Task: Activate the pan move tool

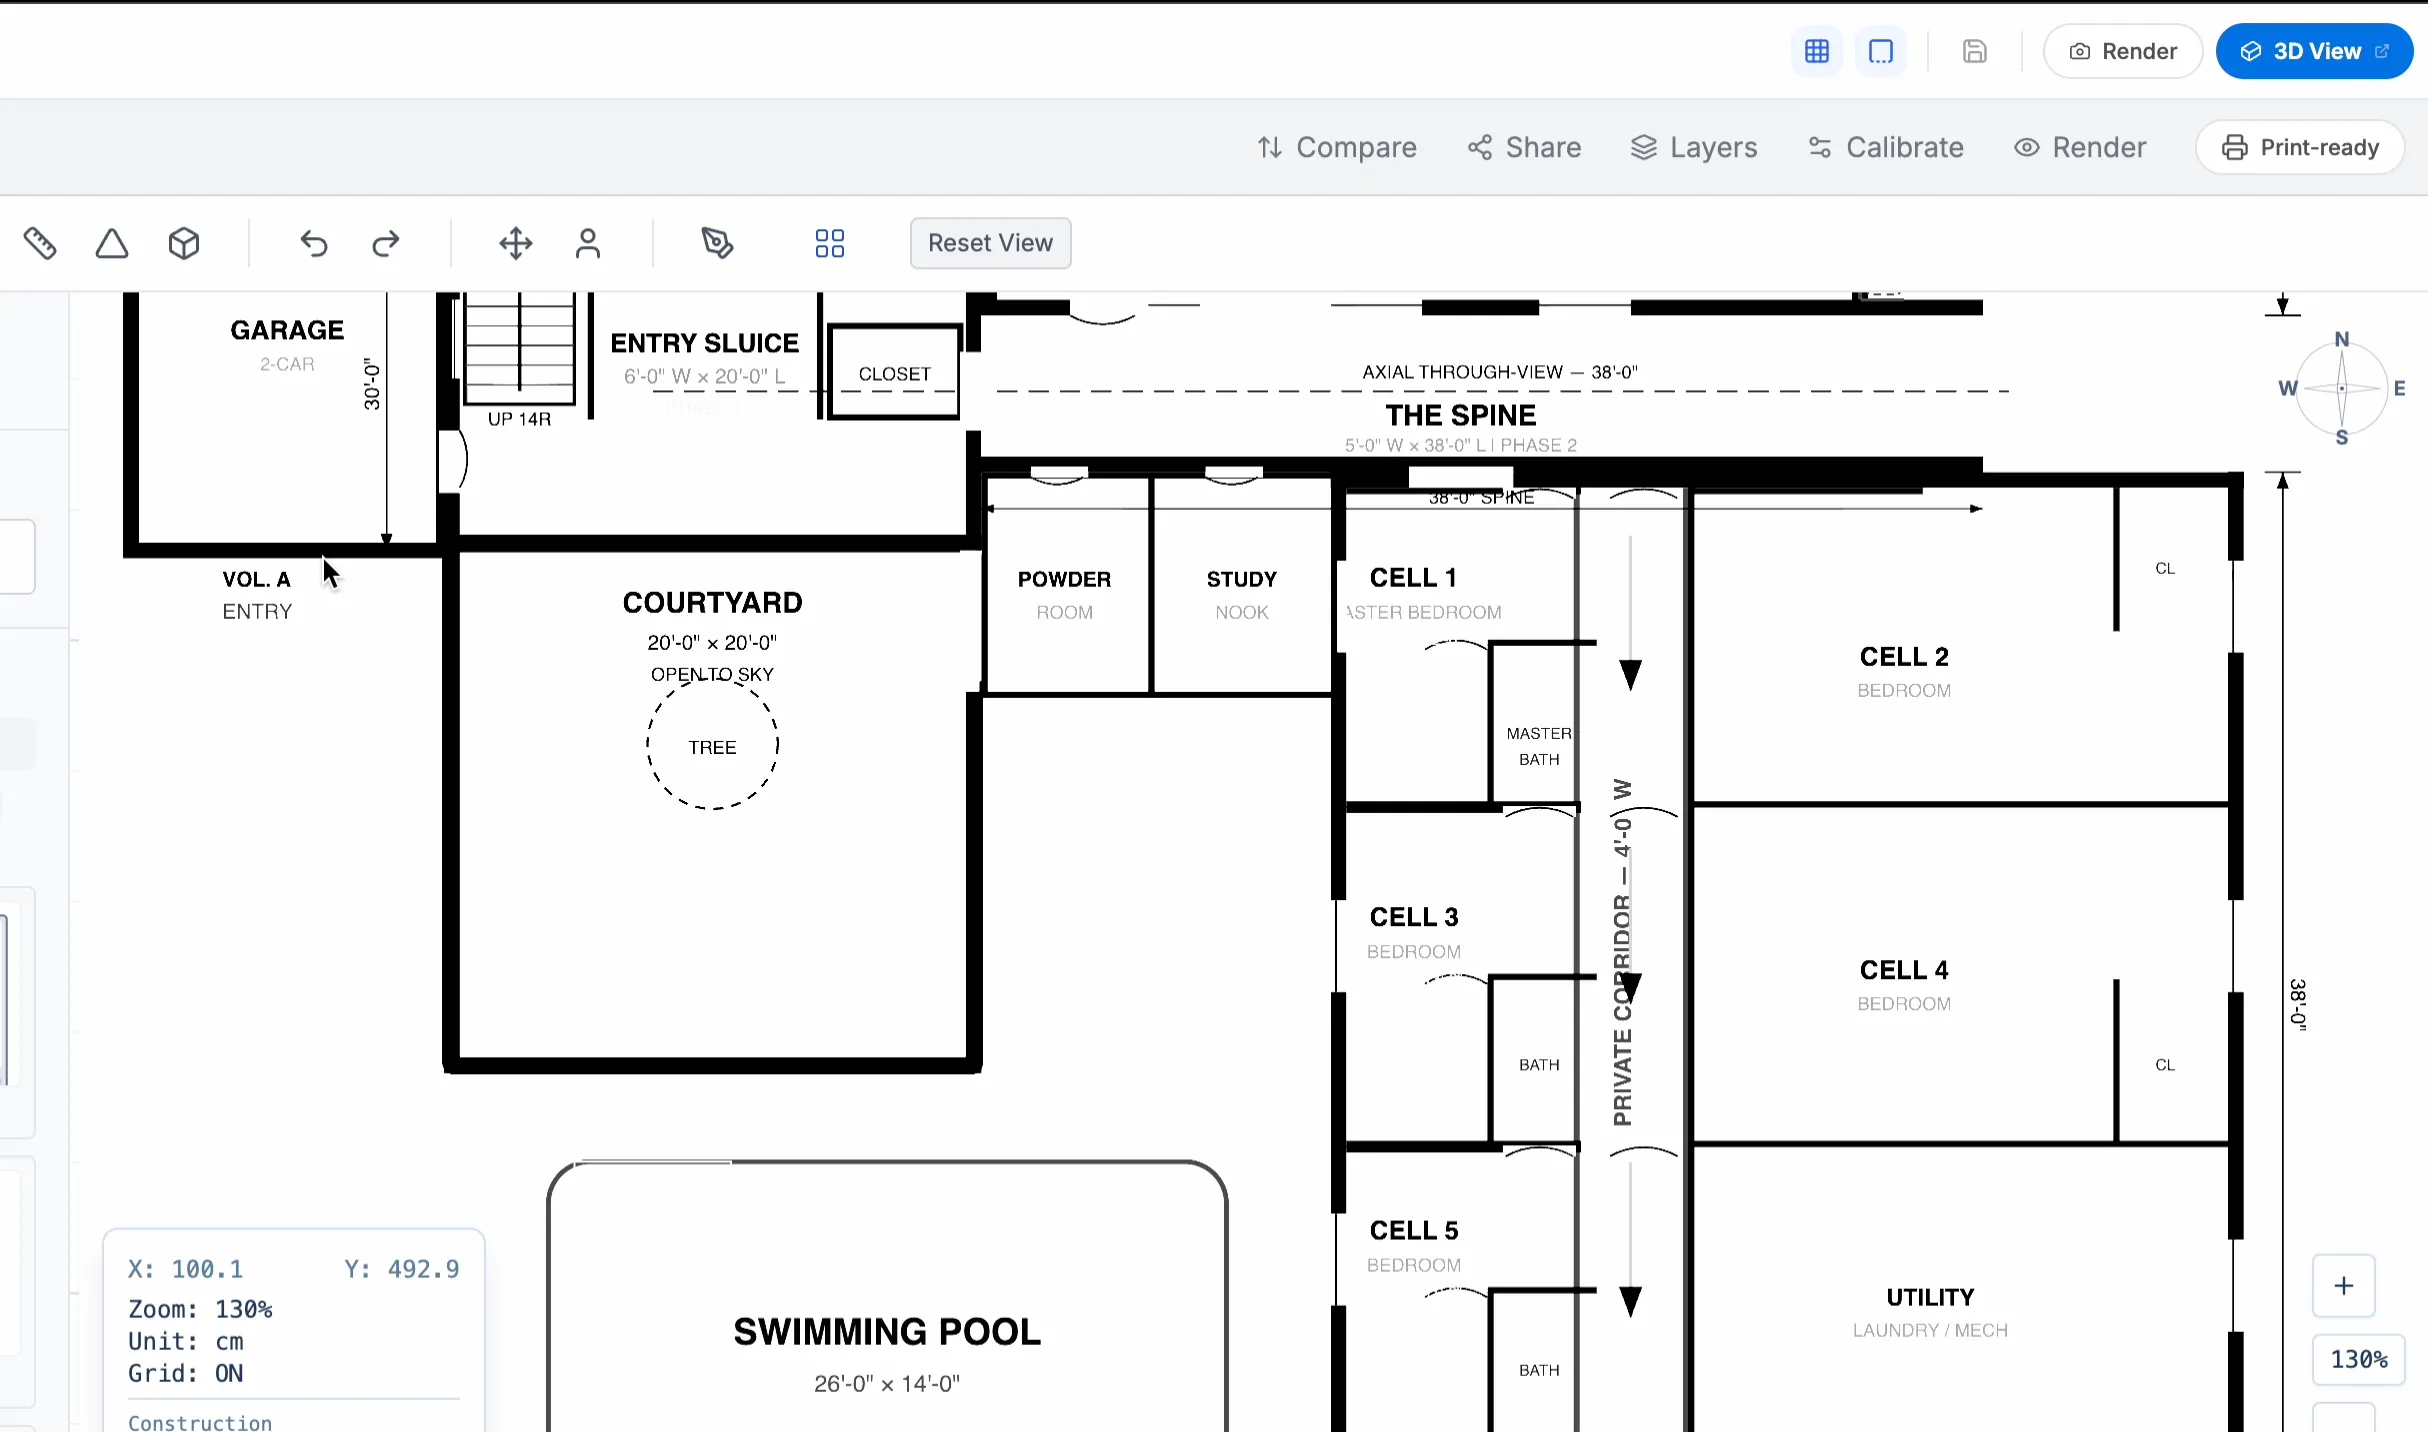Action: point(516,243)
